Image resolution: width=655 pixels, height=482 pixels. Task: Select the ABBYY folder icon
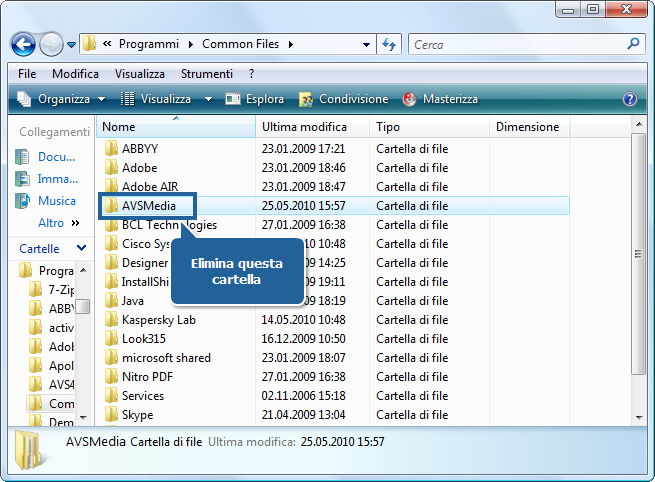111,149
